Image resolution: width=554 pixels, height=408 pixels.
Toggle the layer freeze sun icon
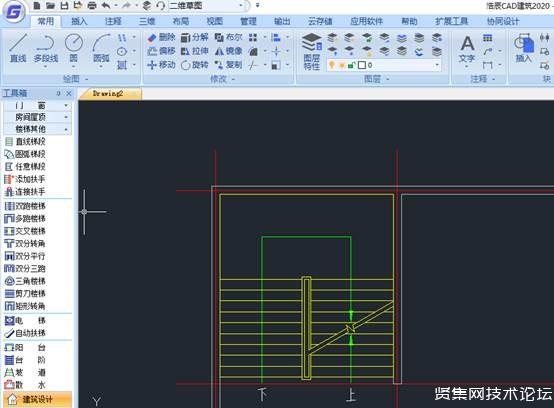(341, 65)
